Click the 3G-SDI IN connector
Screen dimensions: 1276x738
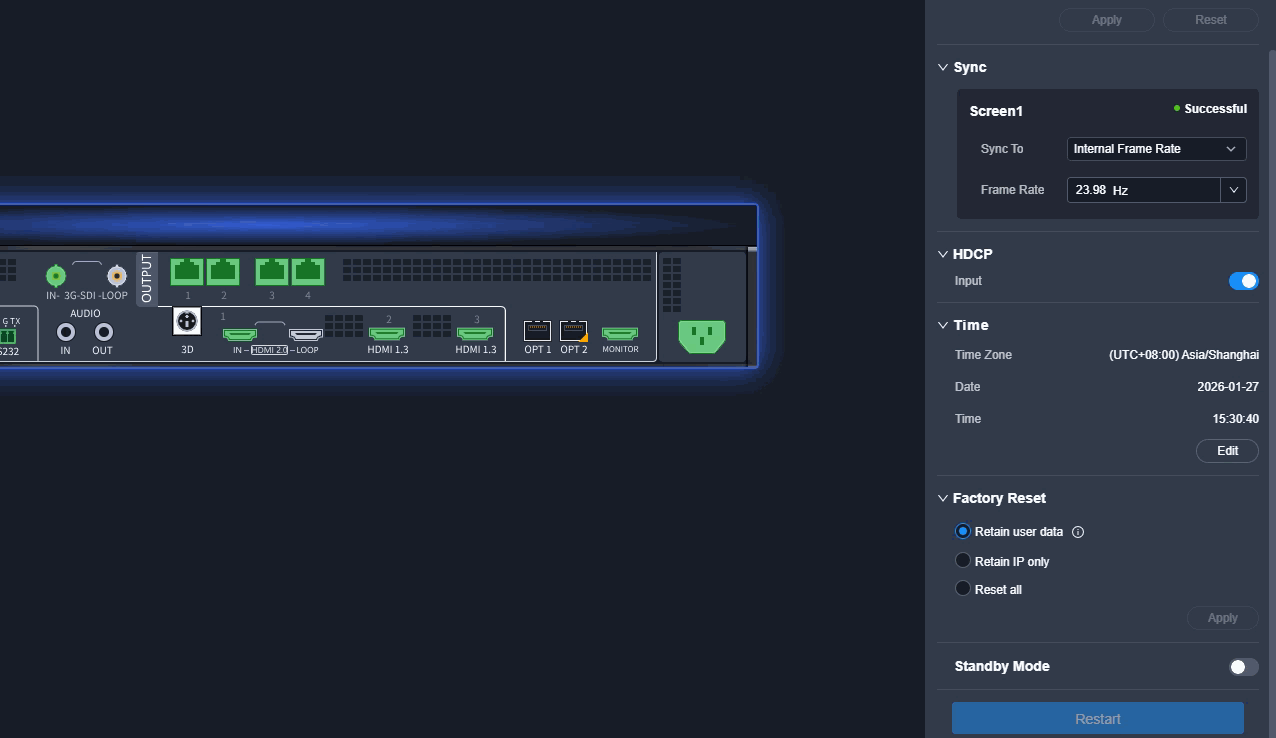pyautogui.click(x=56, y=275)
